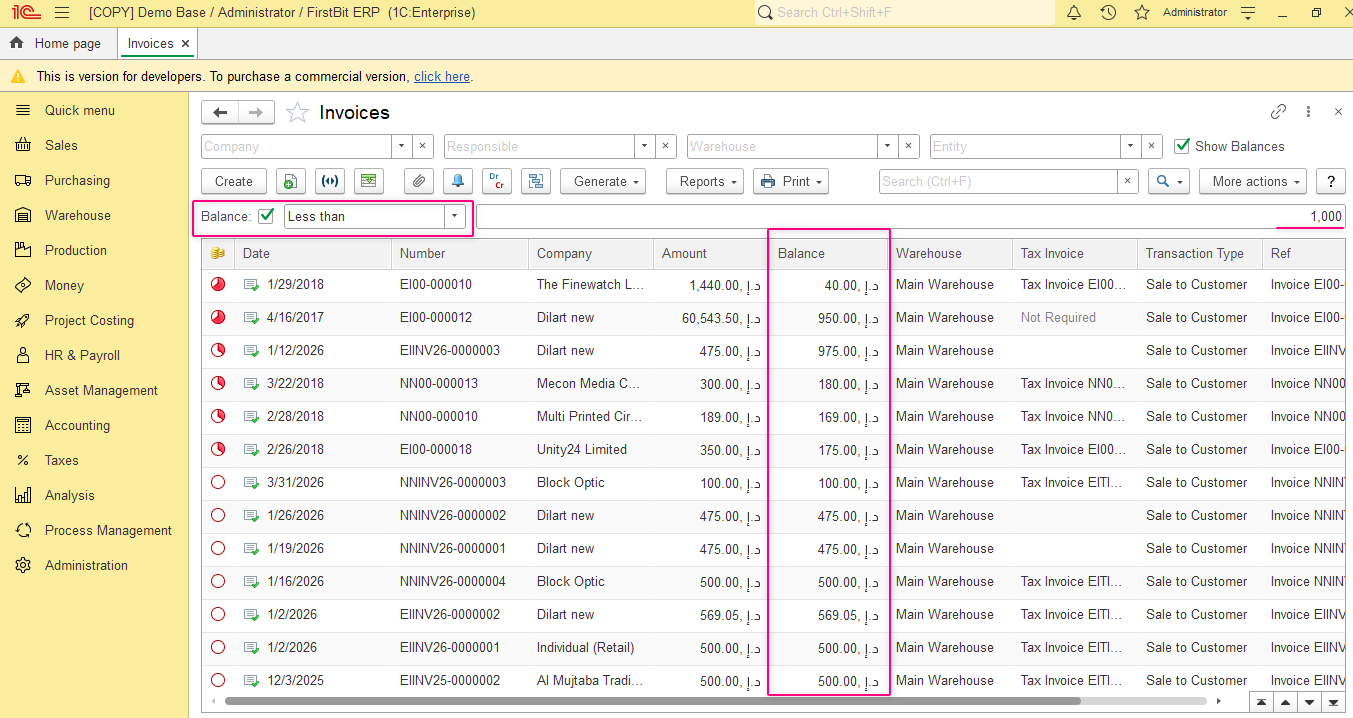Navigate back with the left arrow
The width and height of the screenshot is (1353, 718).
point(220,112)
